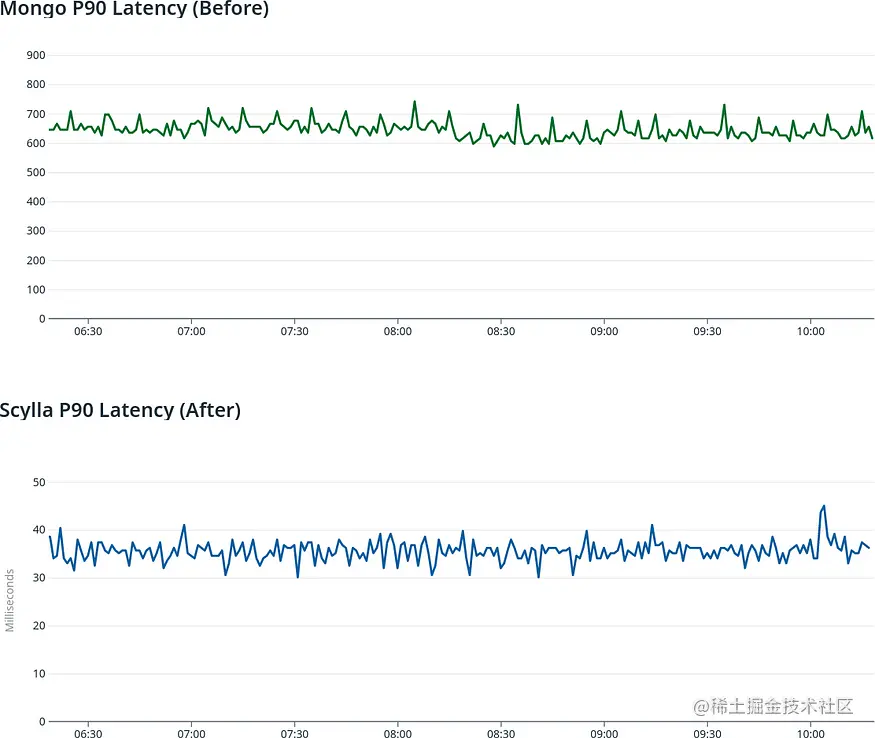
Task: Click the 30 y-axis label on the Scylla chart
Action: [x=39, y=577]
